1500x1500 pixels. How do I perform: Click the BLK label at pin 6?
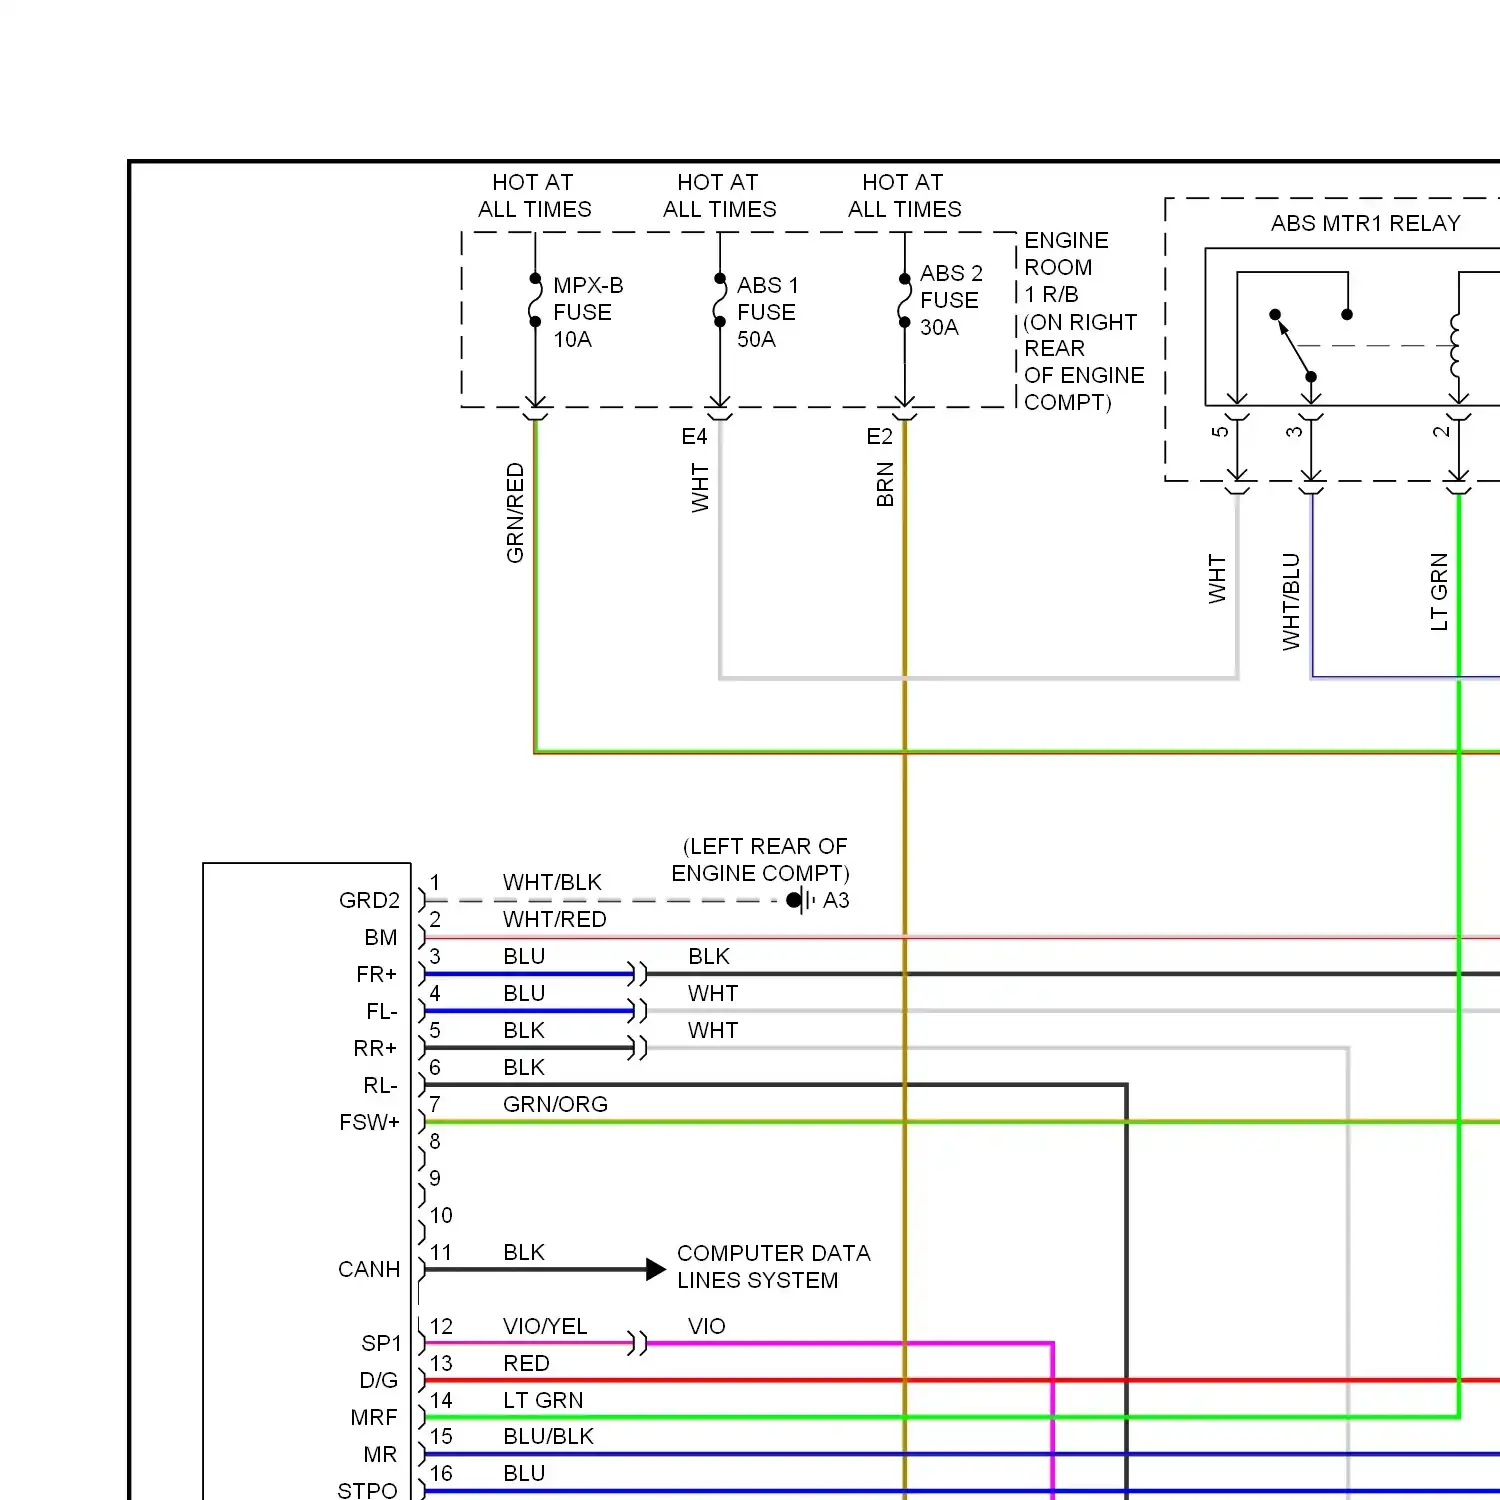click(524, 1067)
